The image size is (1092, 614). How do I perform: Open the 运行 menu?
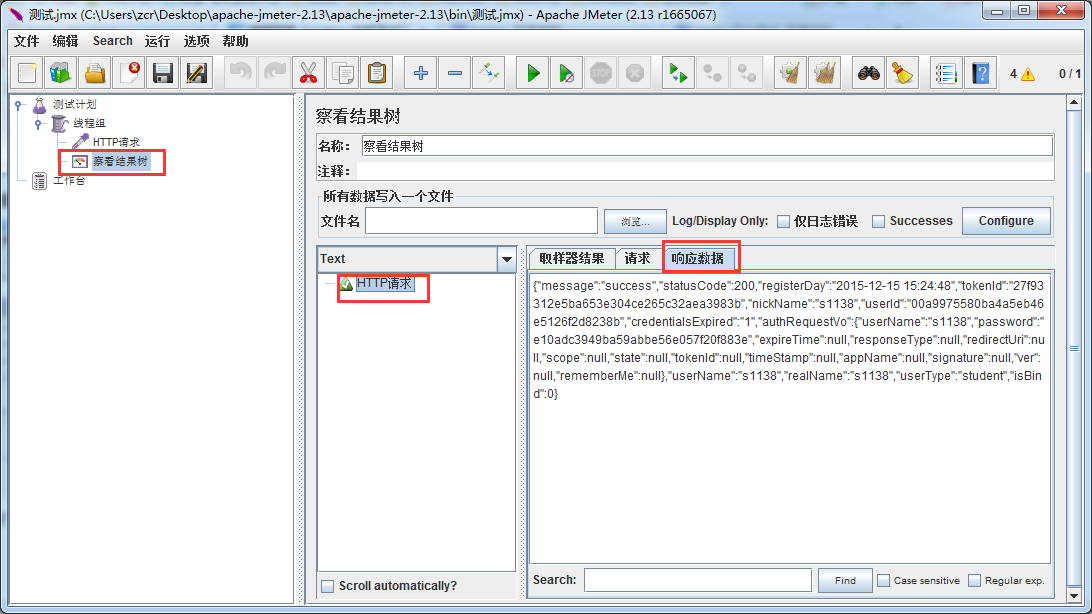157,41
